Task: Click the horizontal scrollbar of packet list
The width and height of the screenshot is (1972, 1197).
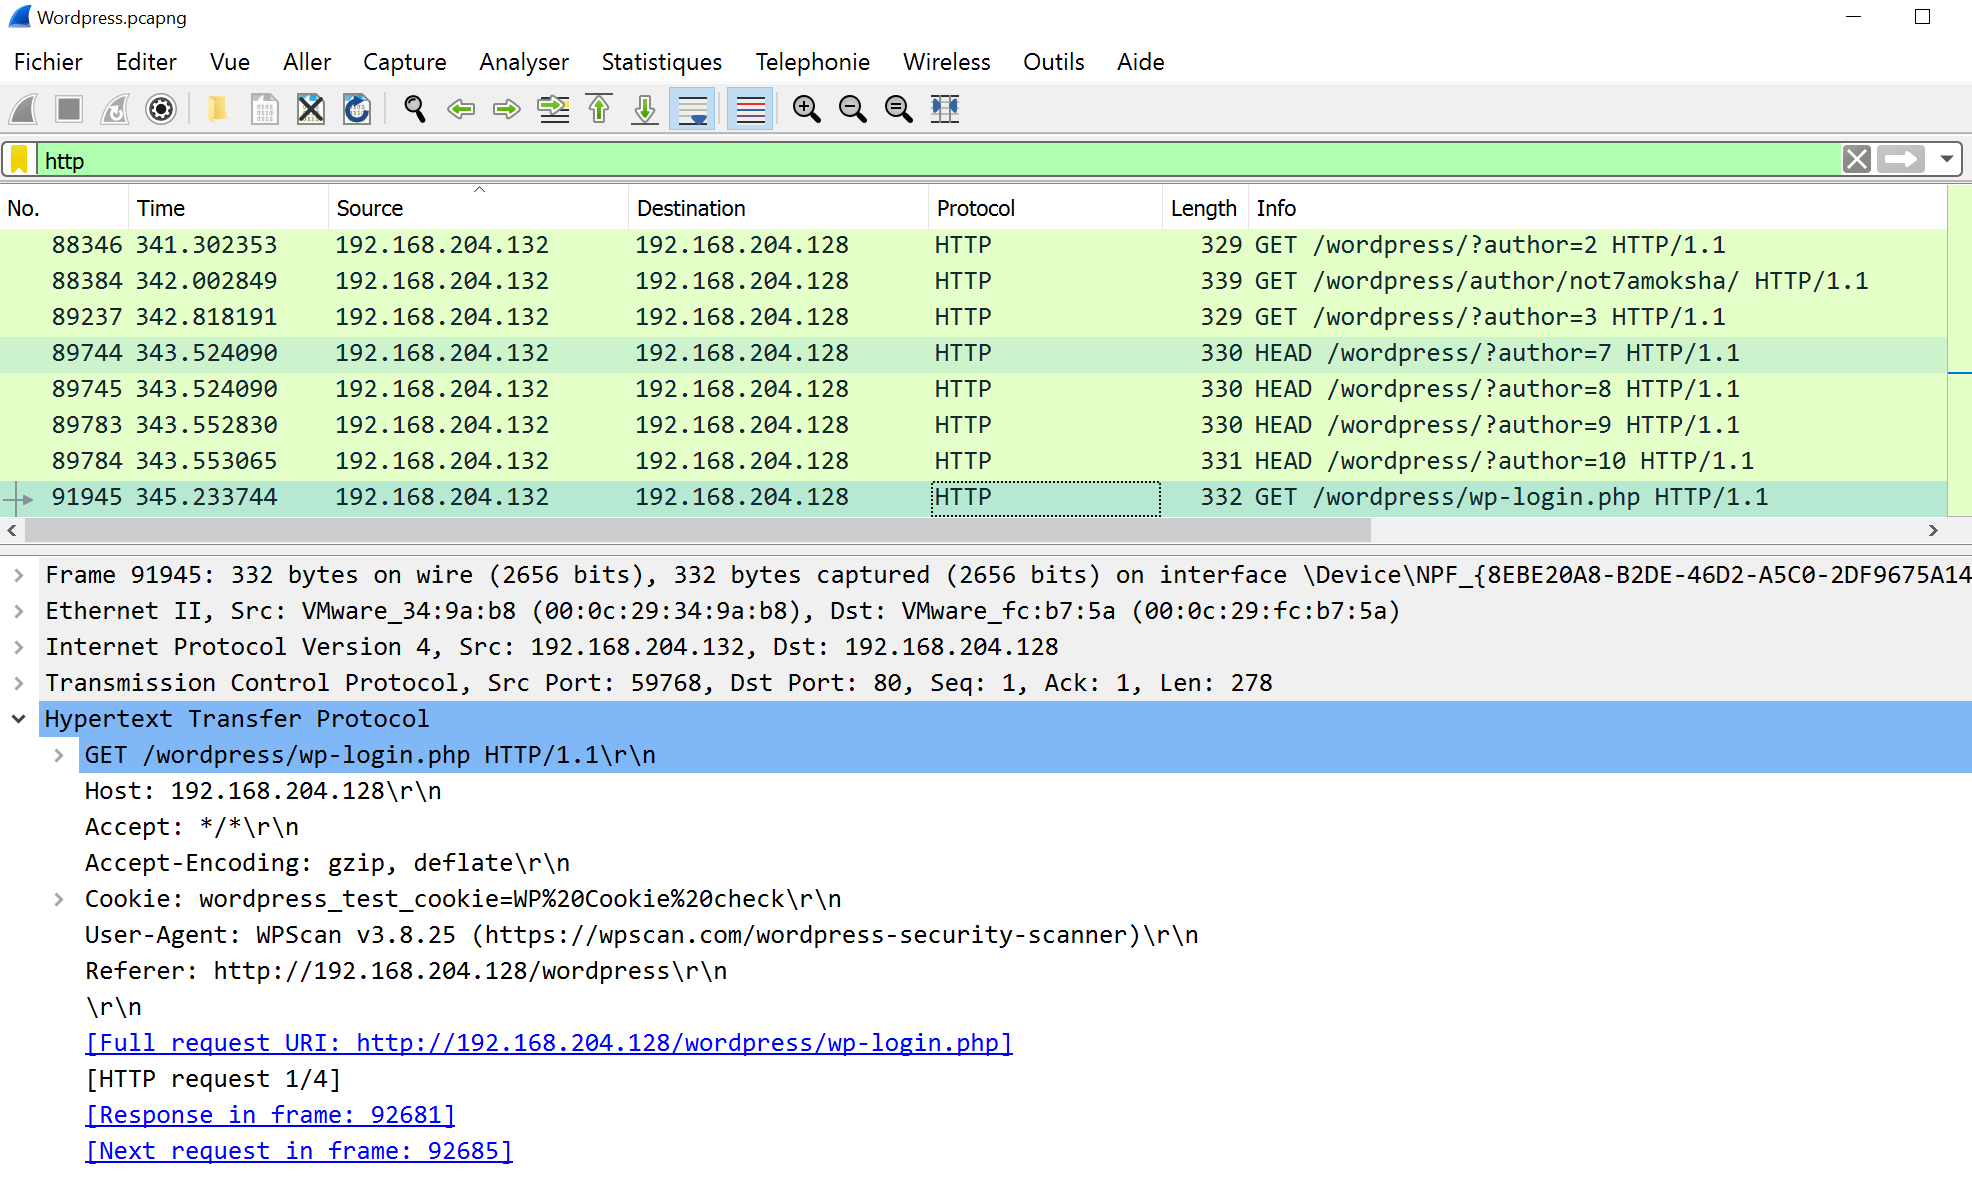Action: (697, 530)
